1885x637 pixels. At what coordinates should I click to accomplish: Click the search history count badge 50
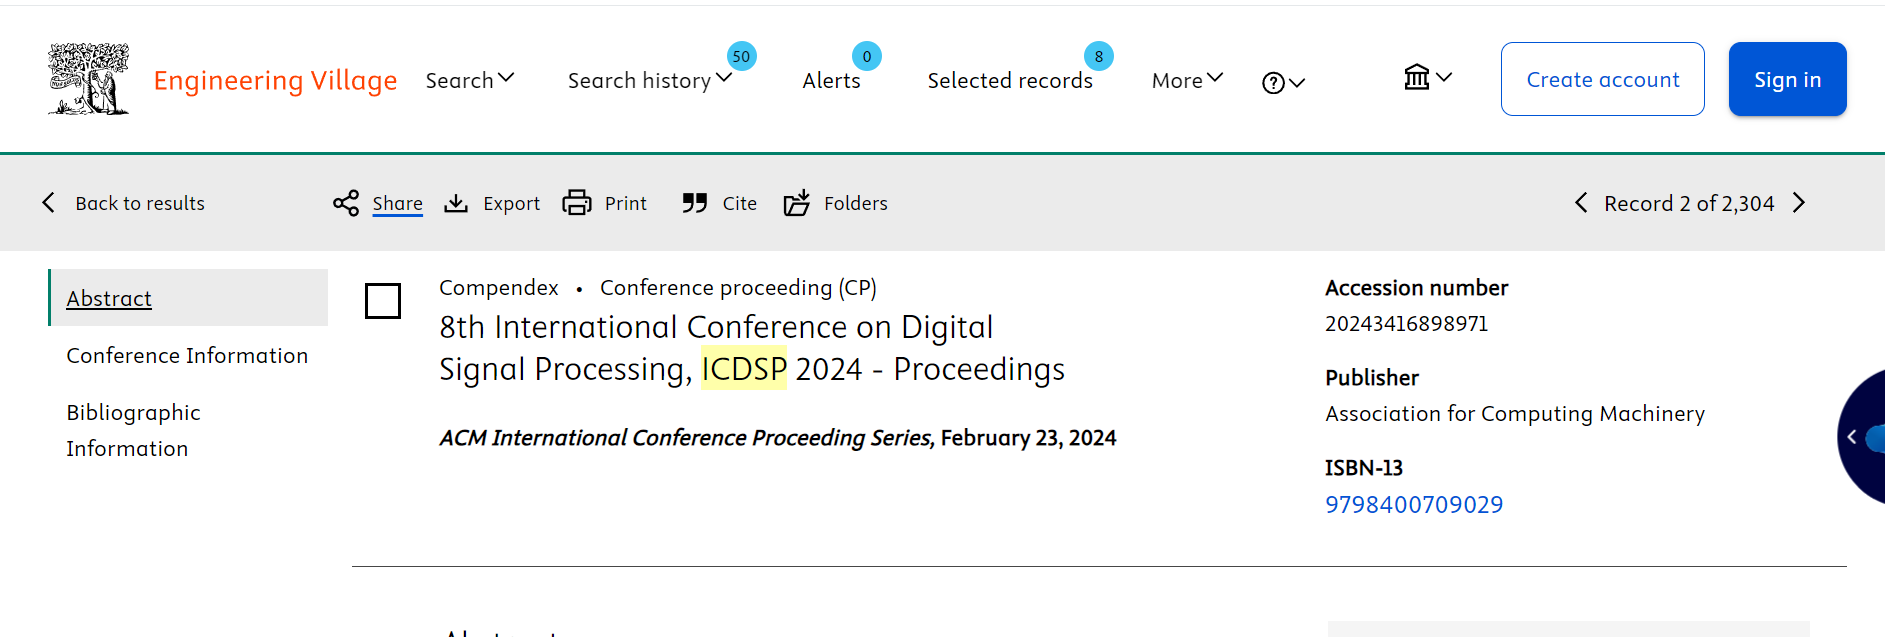(741, 56)
